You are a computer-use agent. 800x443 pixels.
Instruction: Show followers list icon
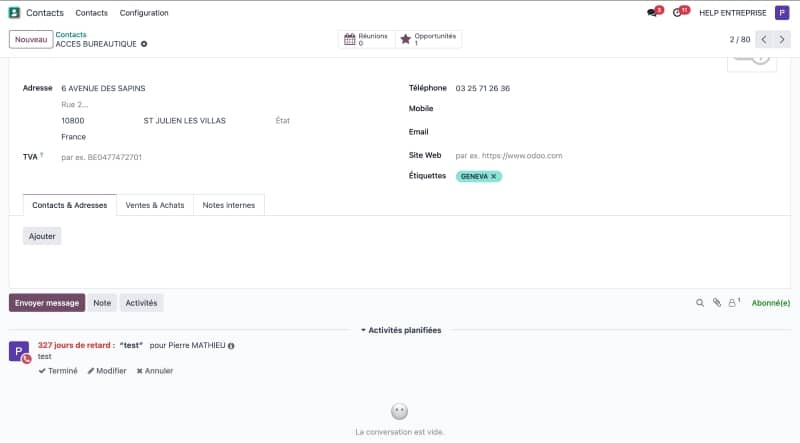click(x=734, y=303)
